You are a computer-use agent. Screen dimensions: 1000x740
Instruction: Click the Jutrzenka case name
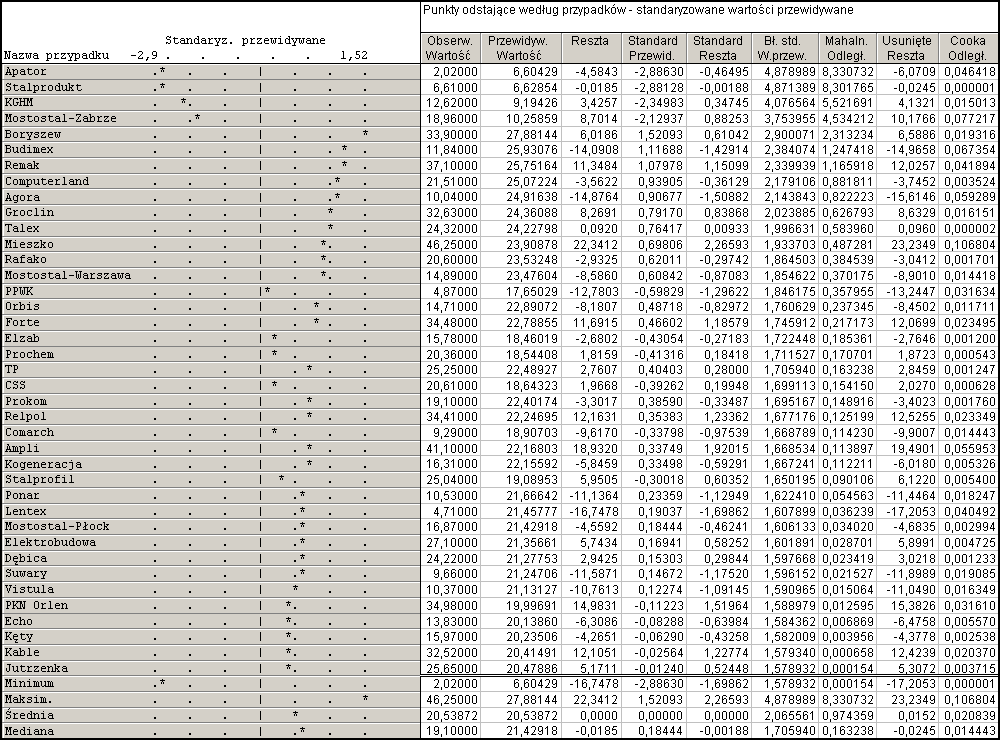pos(36,670)
